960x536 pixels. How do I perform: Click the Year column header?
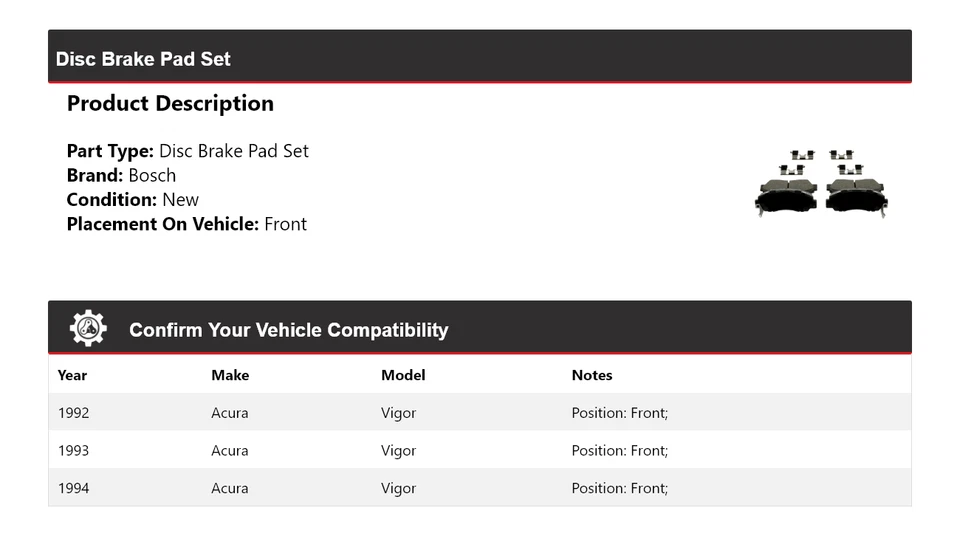click(72, 375)
